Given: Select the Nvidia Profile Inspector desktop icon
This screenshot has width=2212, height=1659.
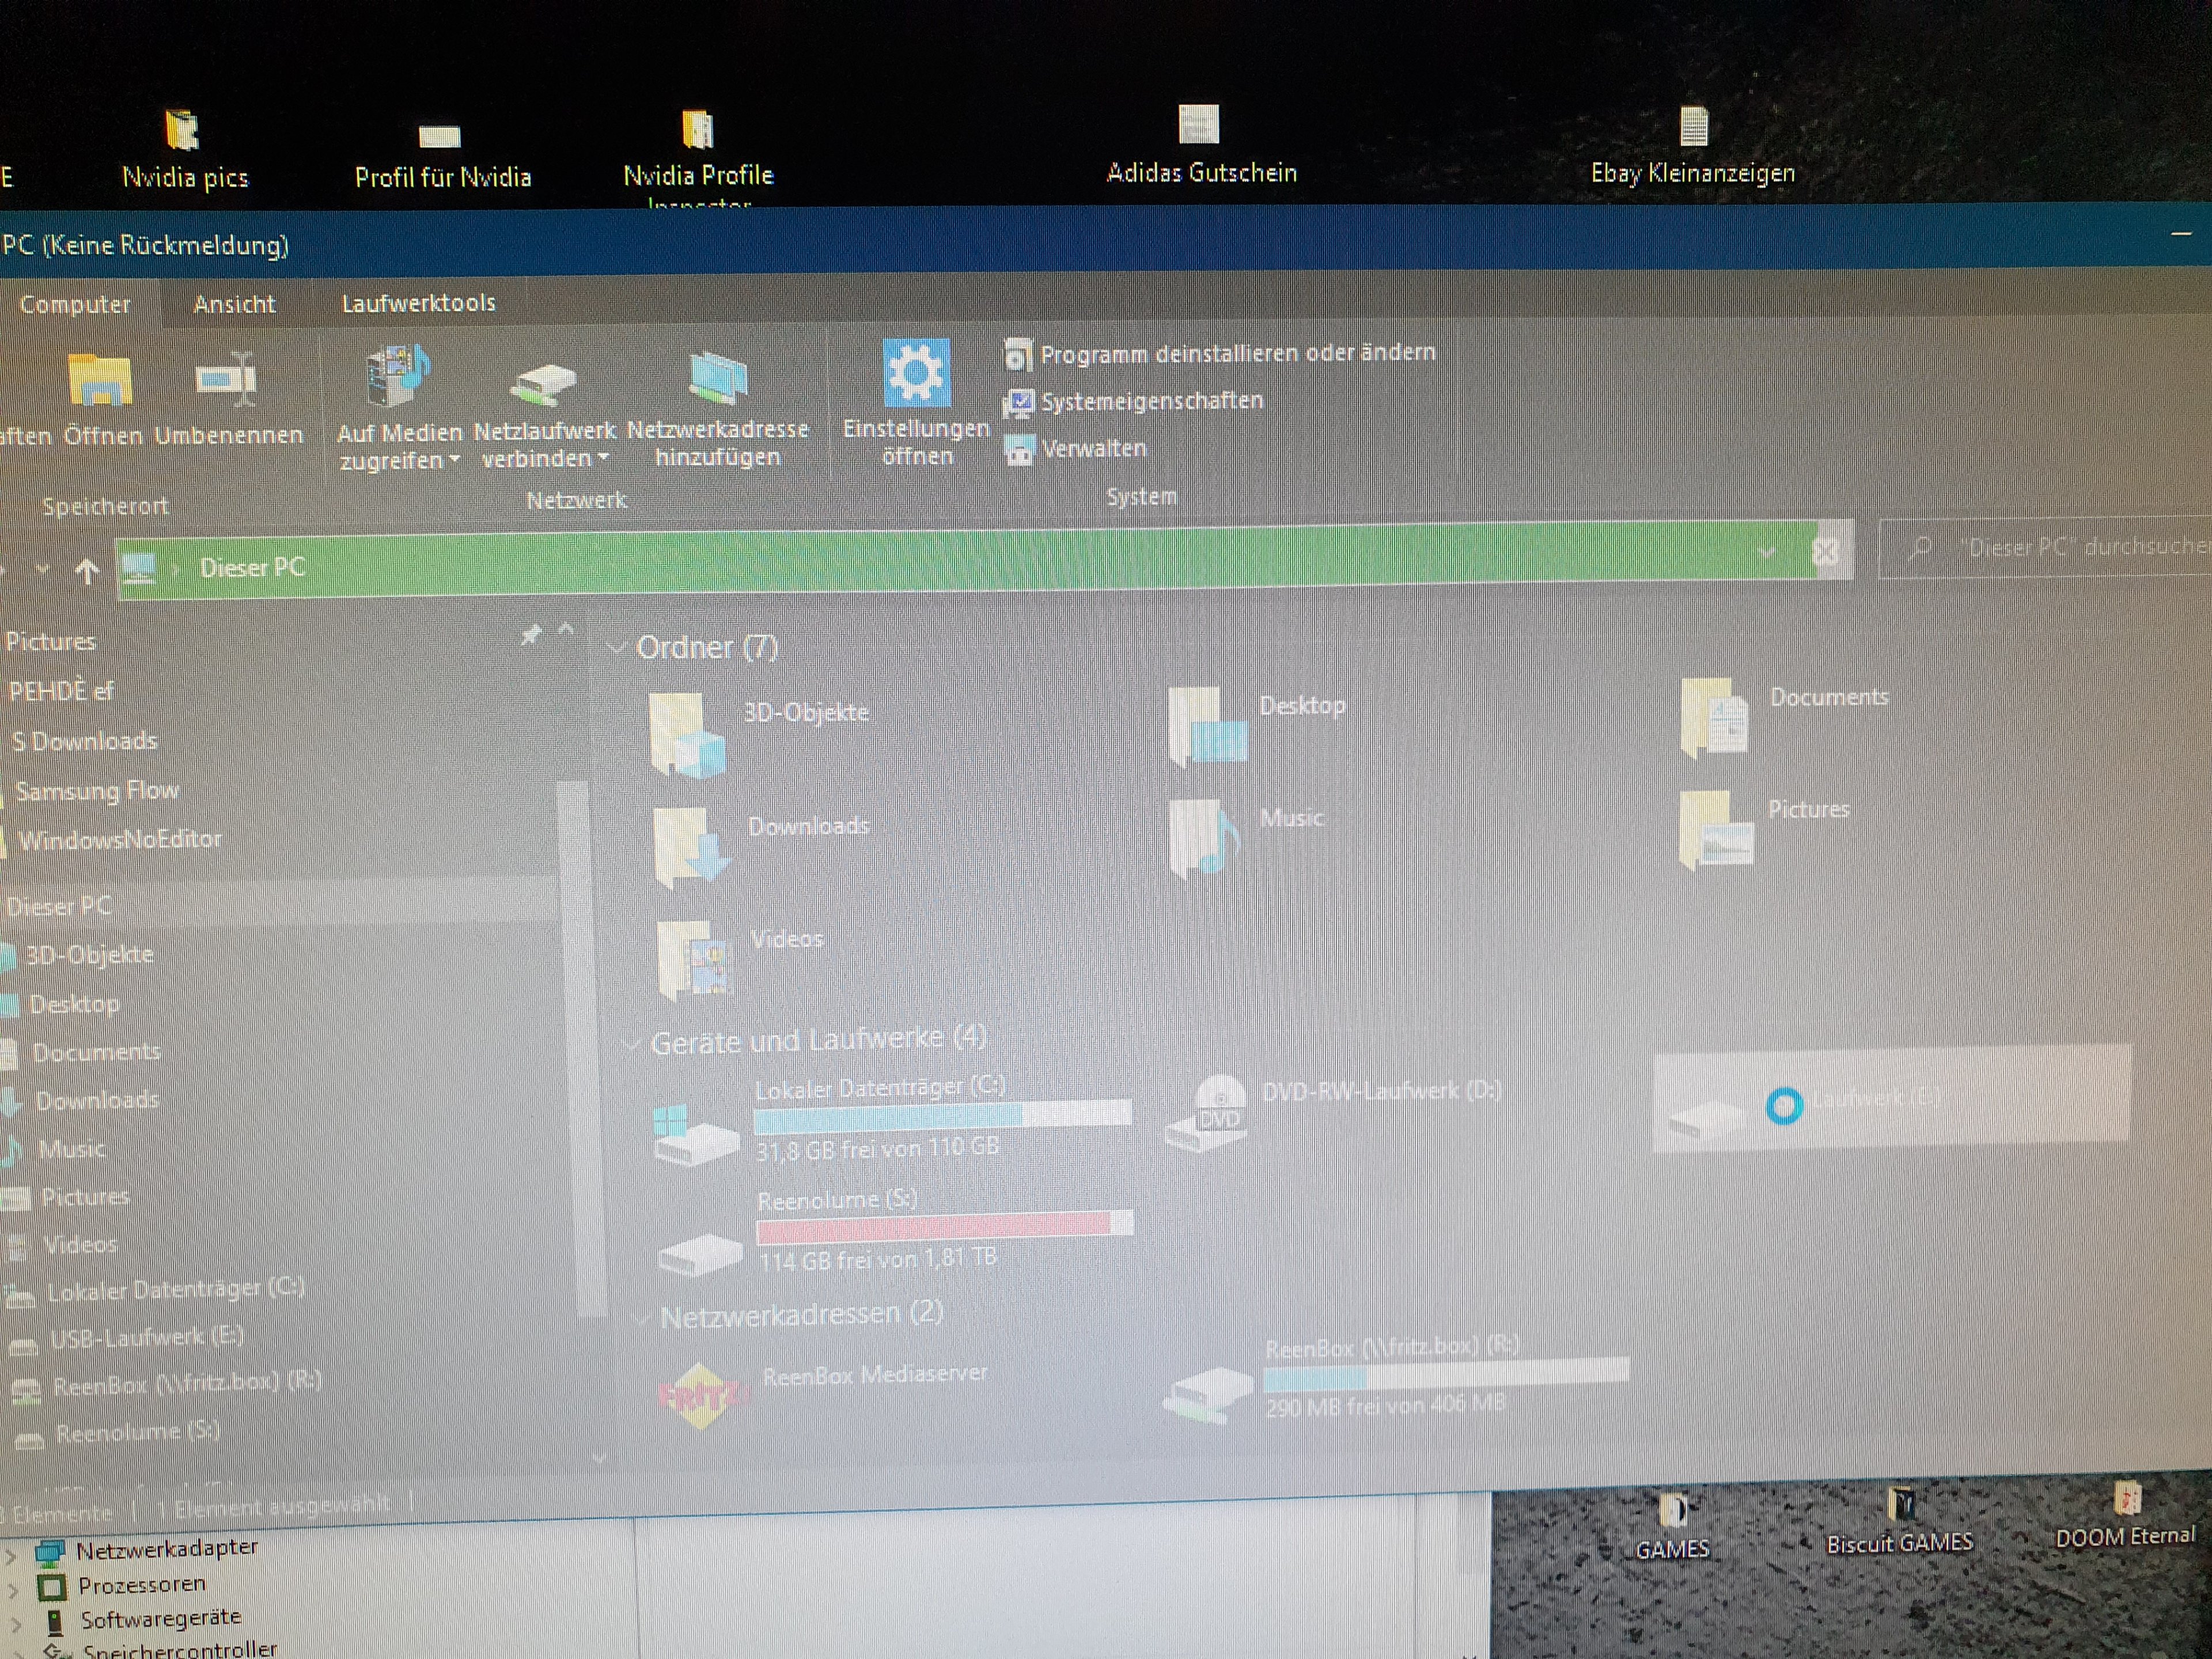Looking at the screenshot, I should pos(697,130).
